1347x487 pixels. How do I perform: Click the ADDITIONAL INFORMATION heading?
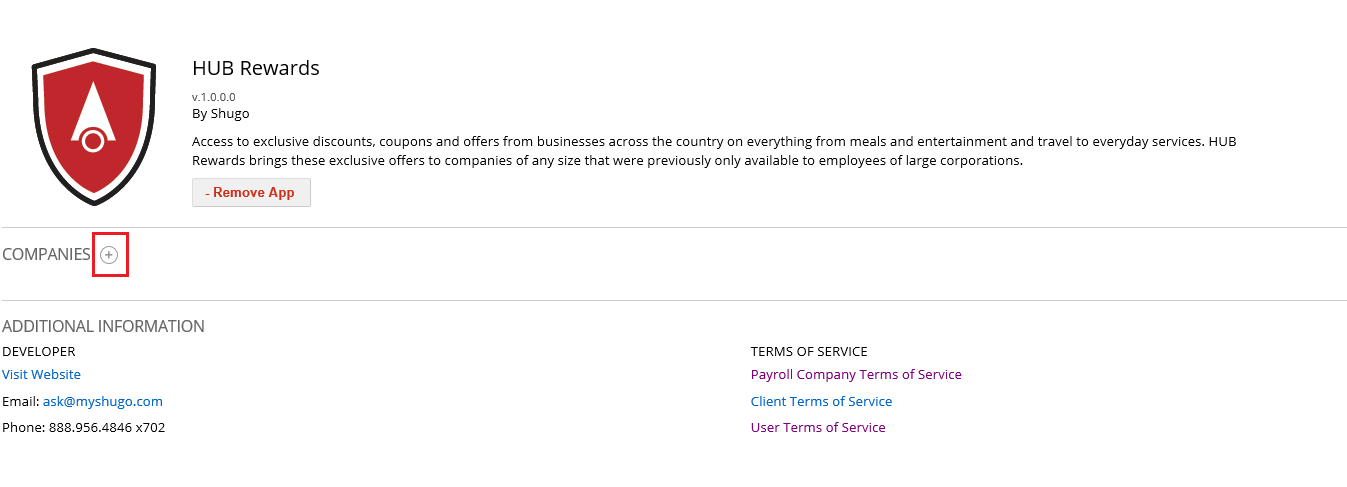103,326
